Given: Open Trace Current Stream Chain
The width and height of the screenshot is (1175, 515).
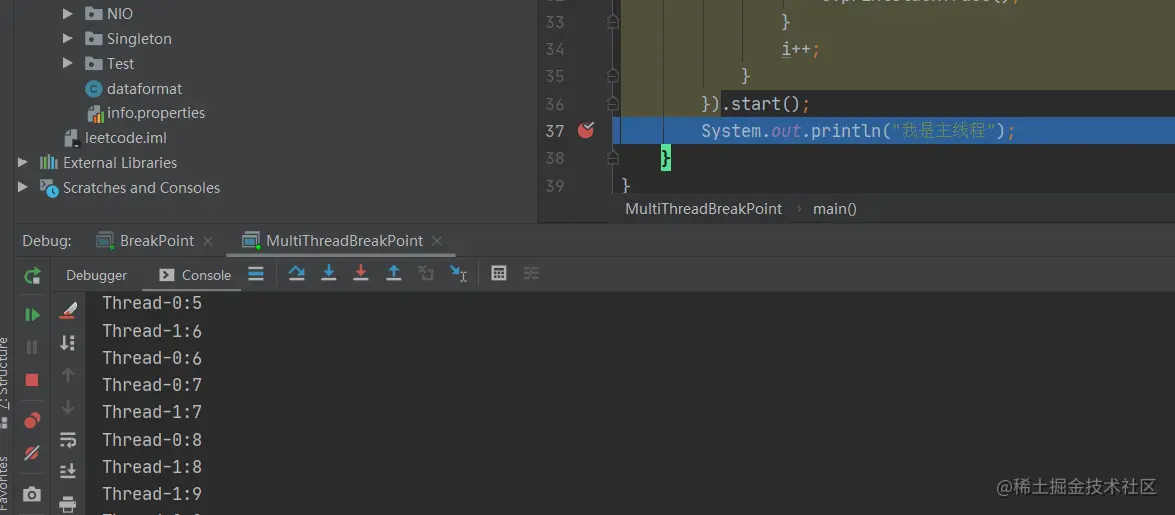Looking at the screenshot, I should 531,274.
